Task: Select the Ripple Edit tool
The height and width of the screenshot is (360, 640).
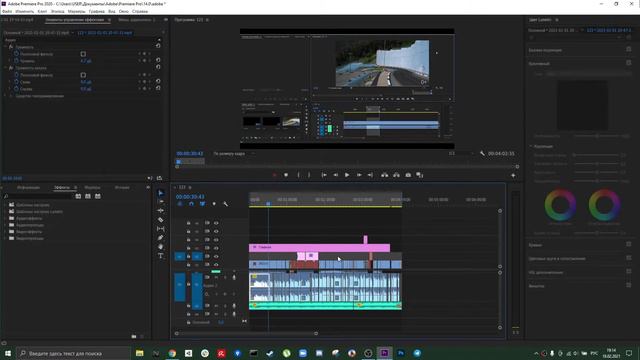Action: tap(161, 211)
